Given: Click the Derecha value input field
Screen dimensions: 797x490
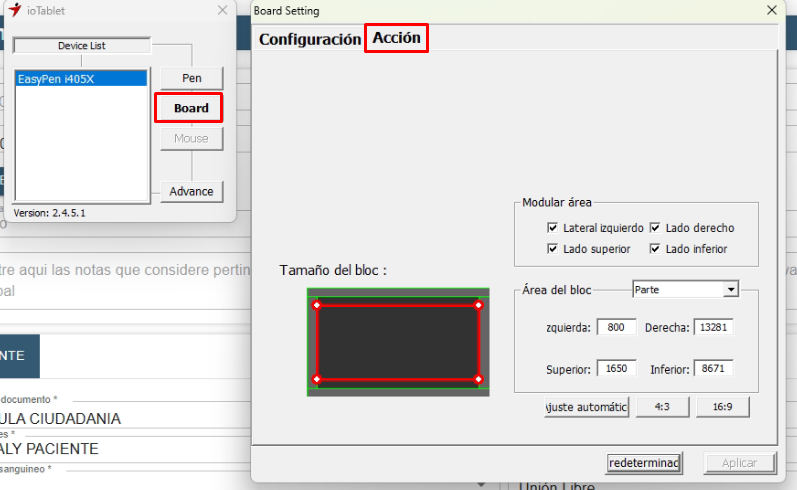Looking at the screenshot, I should [x=713, y=327].
